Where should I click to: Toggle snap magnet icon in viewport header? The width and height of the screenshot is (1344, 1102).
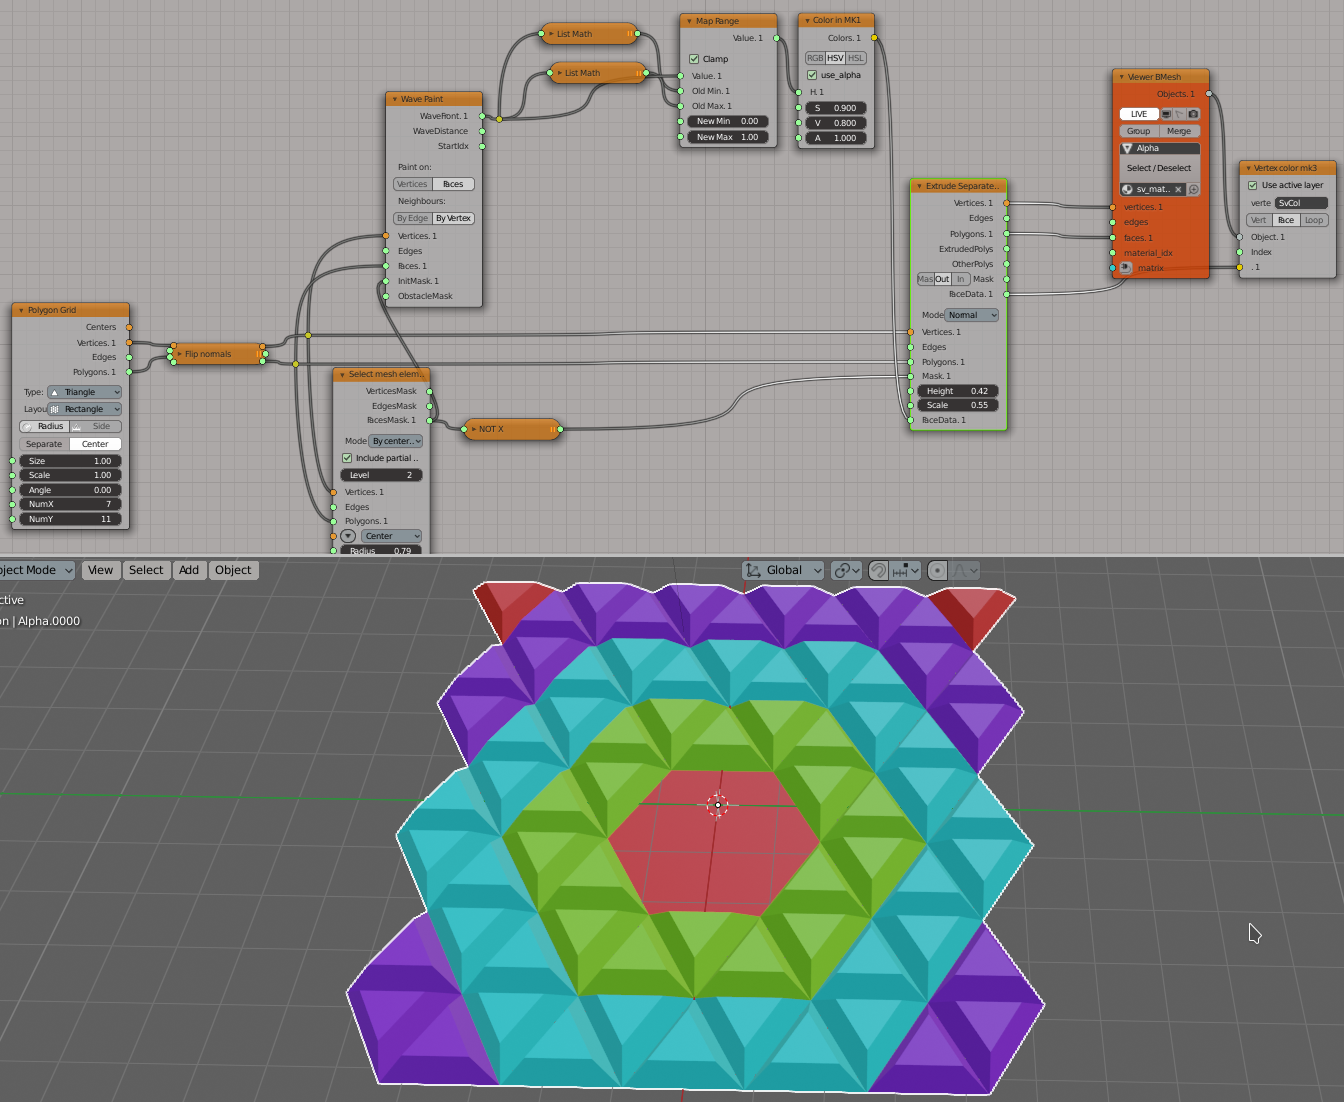tap(878, 570)
